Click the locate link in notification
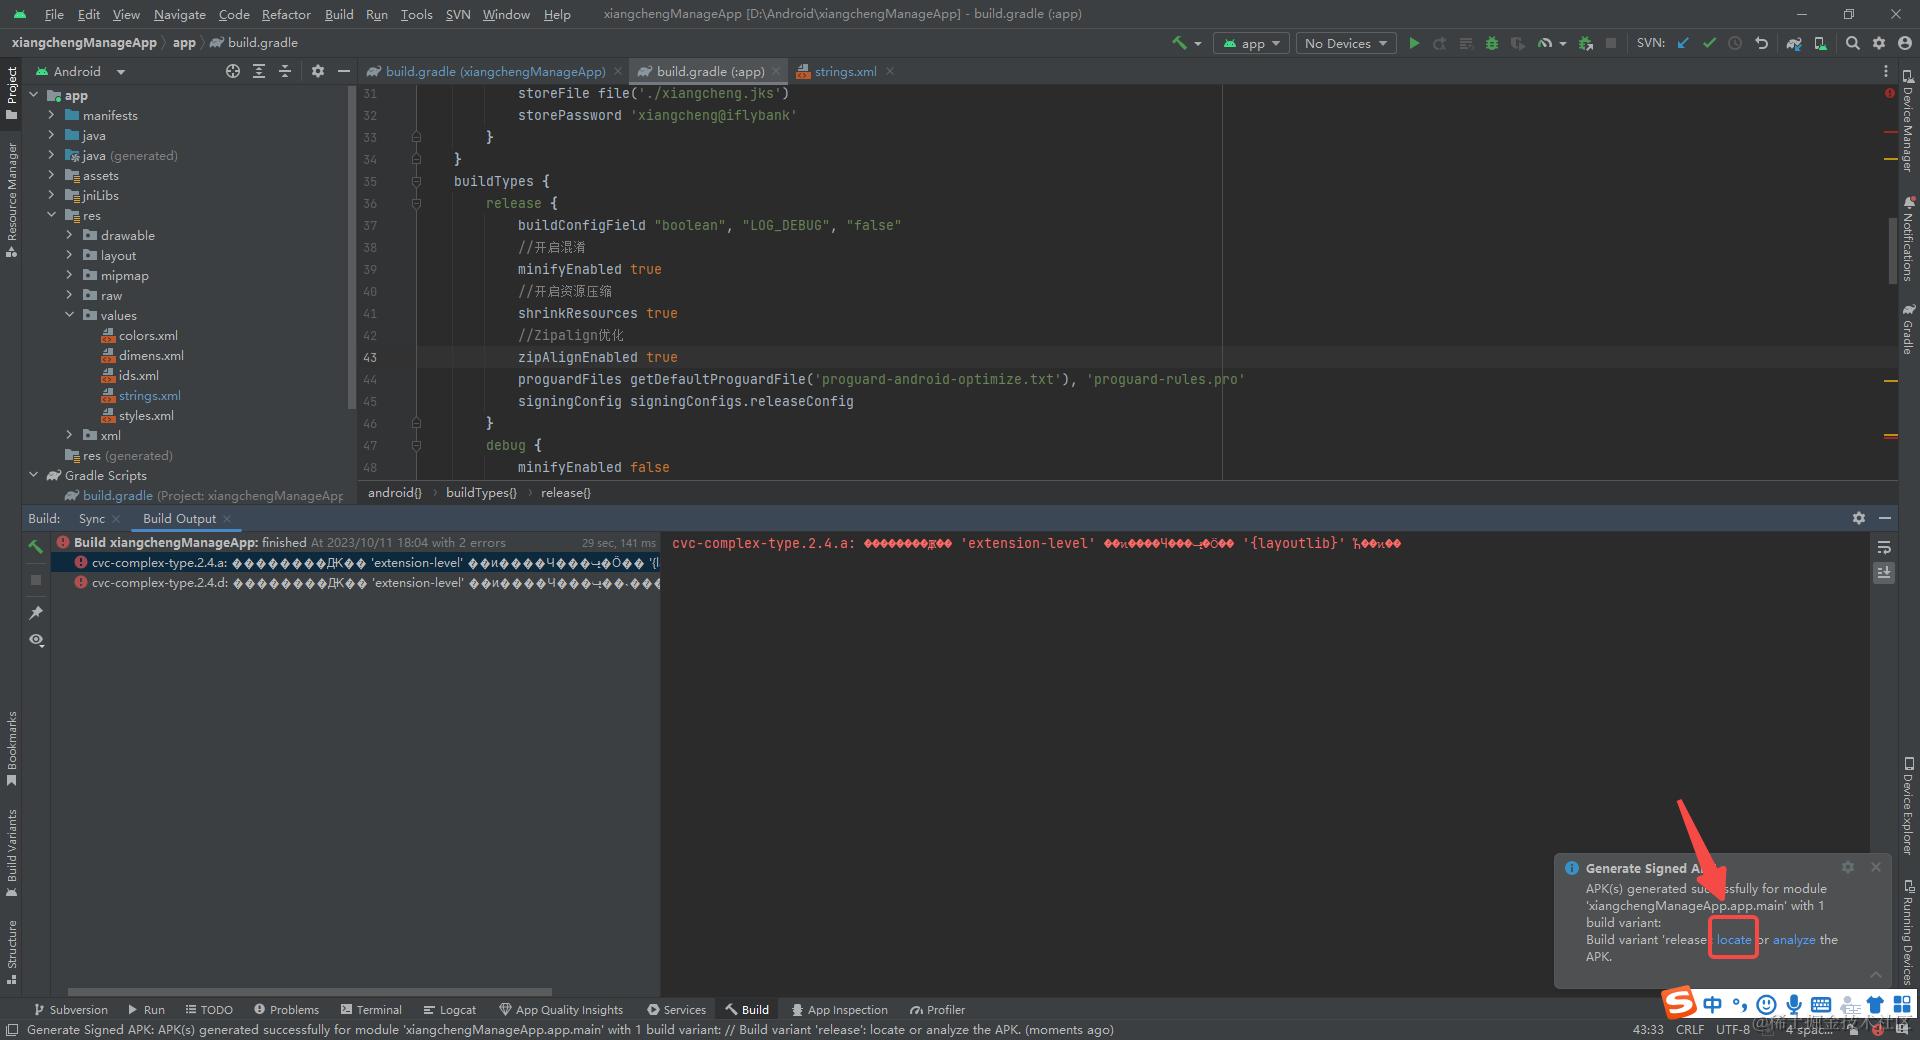The image size is (1920, 1040). tap(1733, 939)
